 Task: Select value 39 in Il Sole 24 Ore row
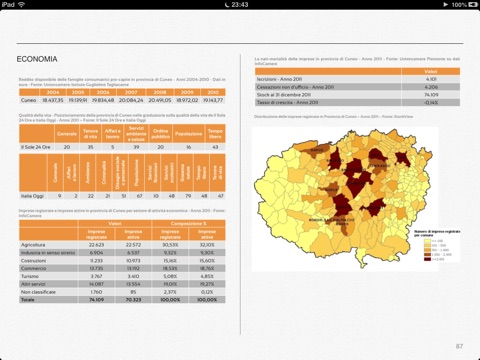click(x=136, y=147)
